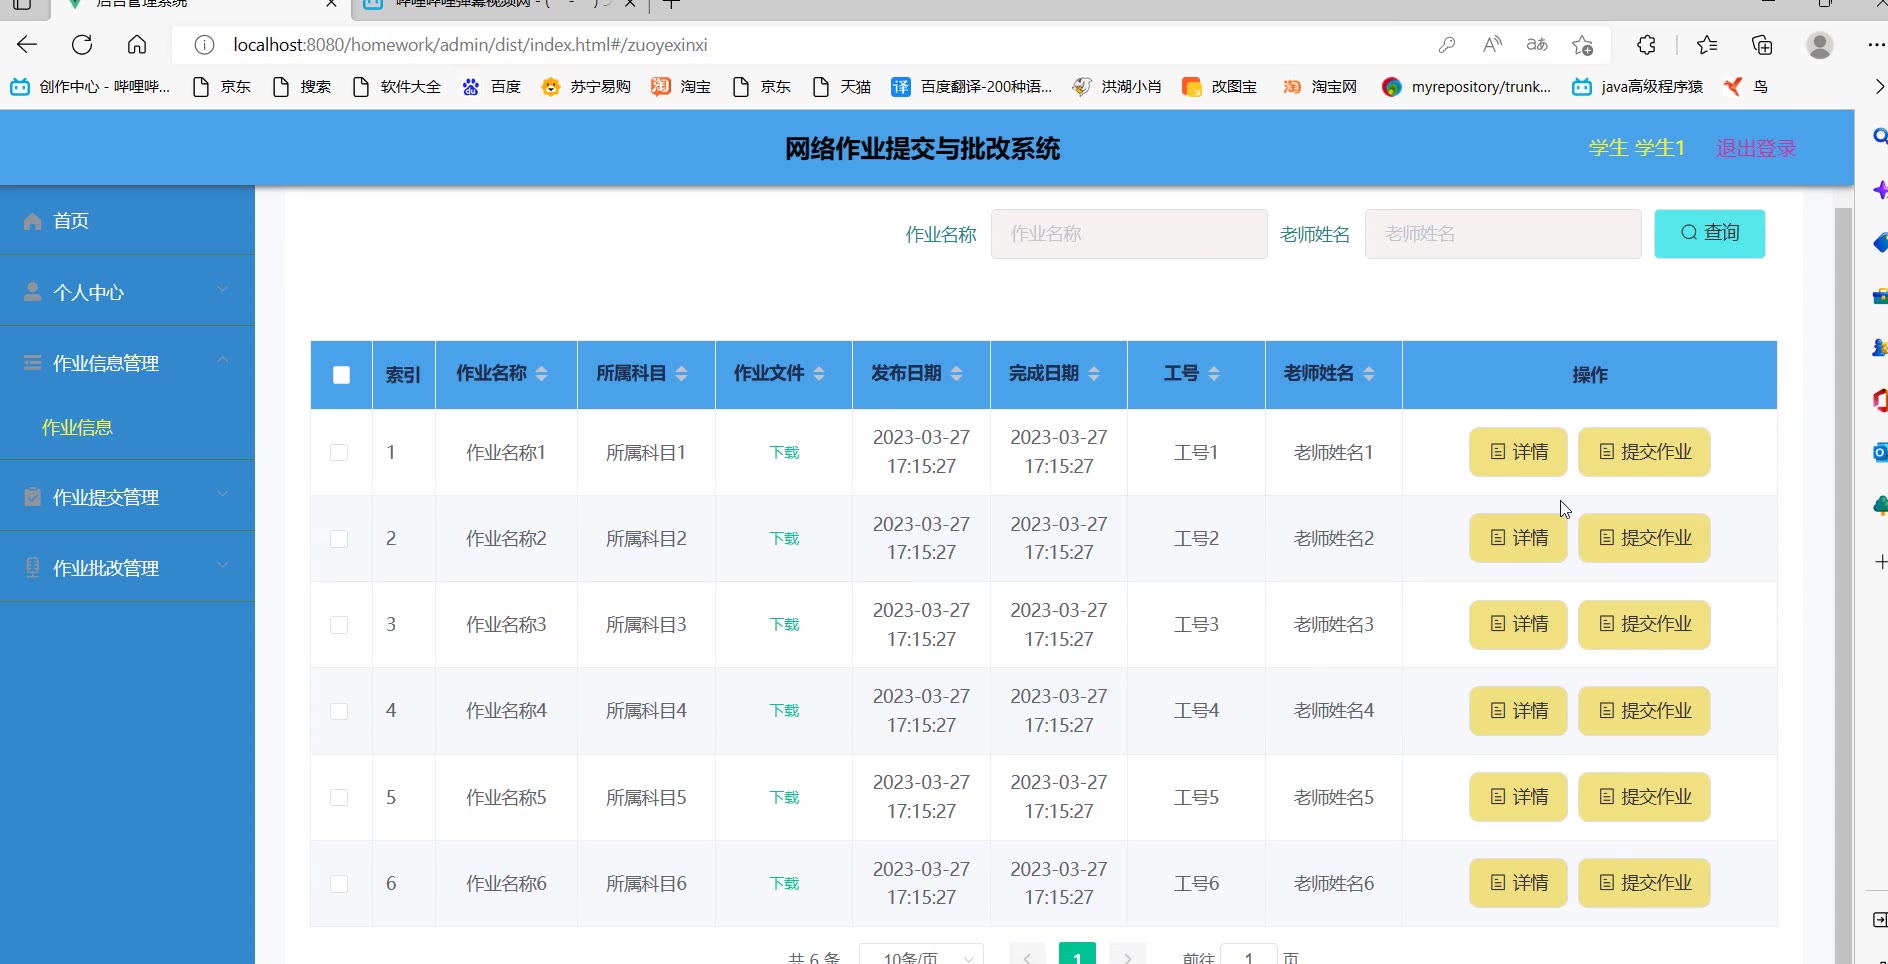The image size is (1888, 964).
Task: Open the browser settings ellipsis menu
Action: pos(1876,45)
